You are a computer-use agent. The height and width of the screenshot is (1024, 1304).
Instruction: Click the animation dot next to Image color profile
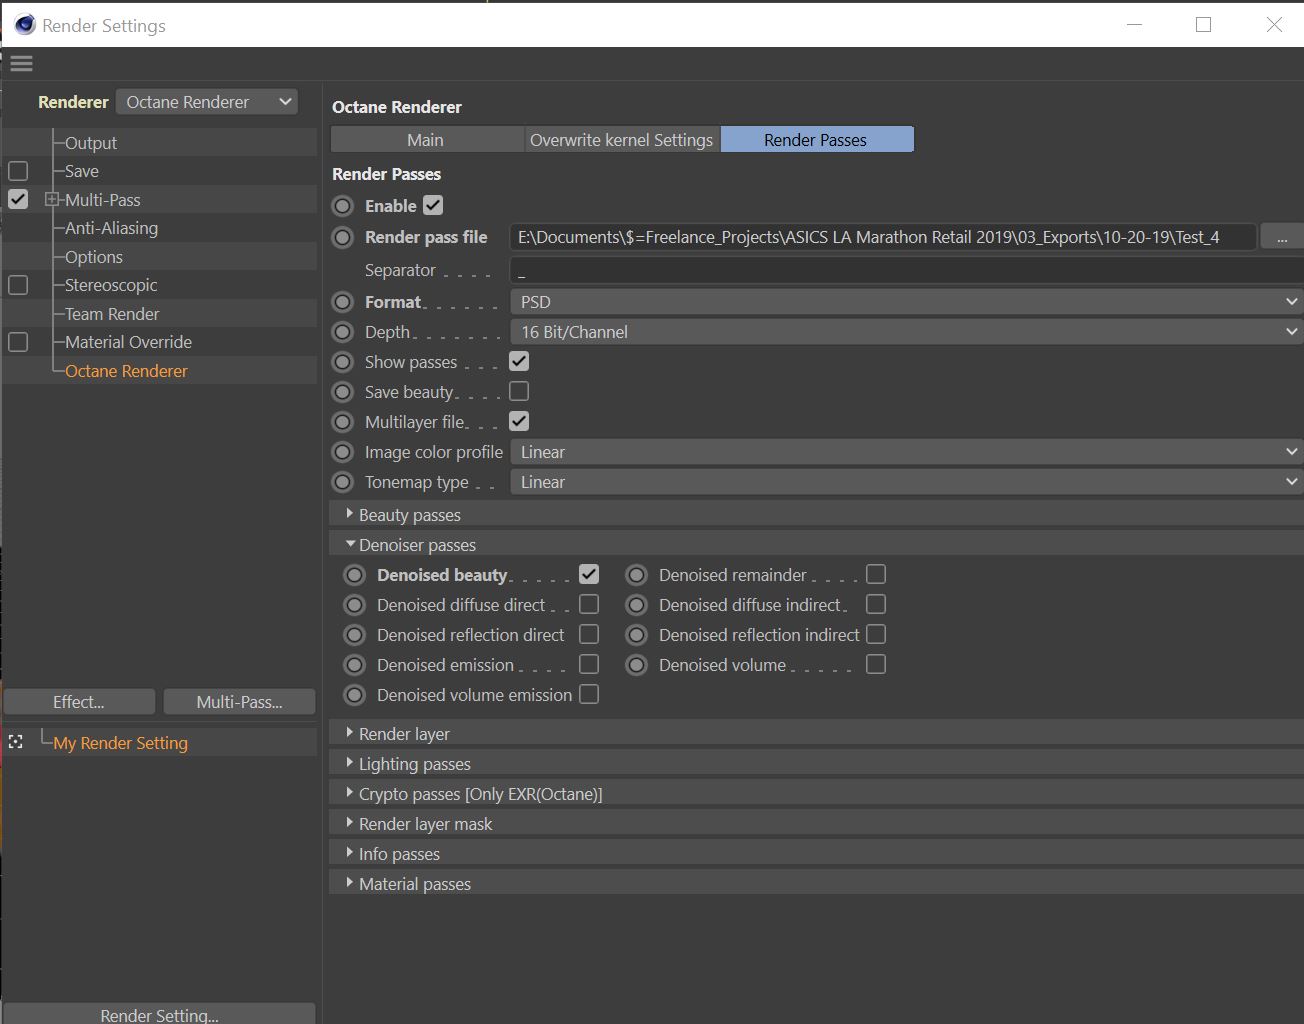[343, 452]
